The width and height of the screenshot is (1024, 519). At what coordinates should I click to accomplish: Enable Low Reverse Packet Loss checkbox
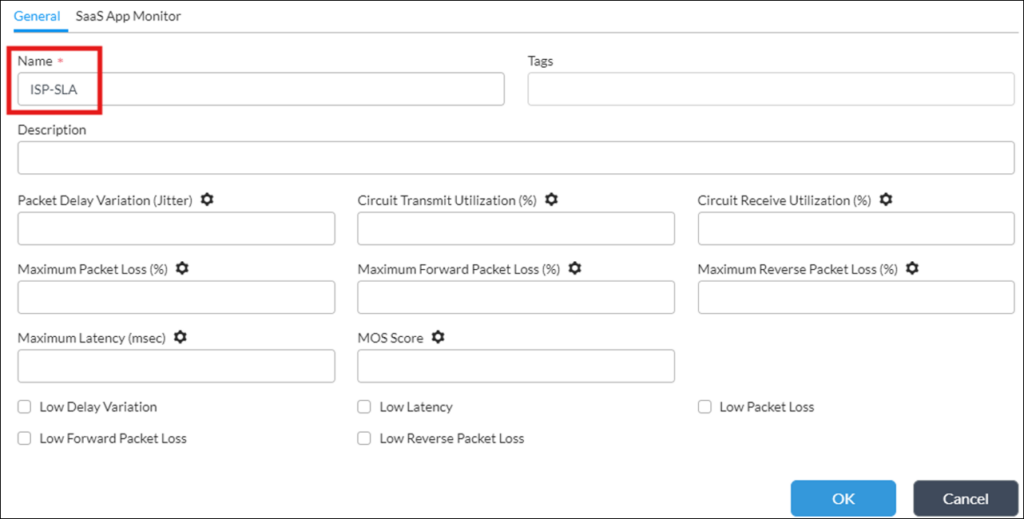click(x=364, y=438)
